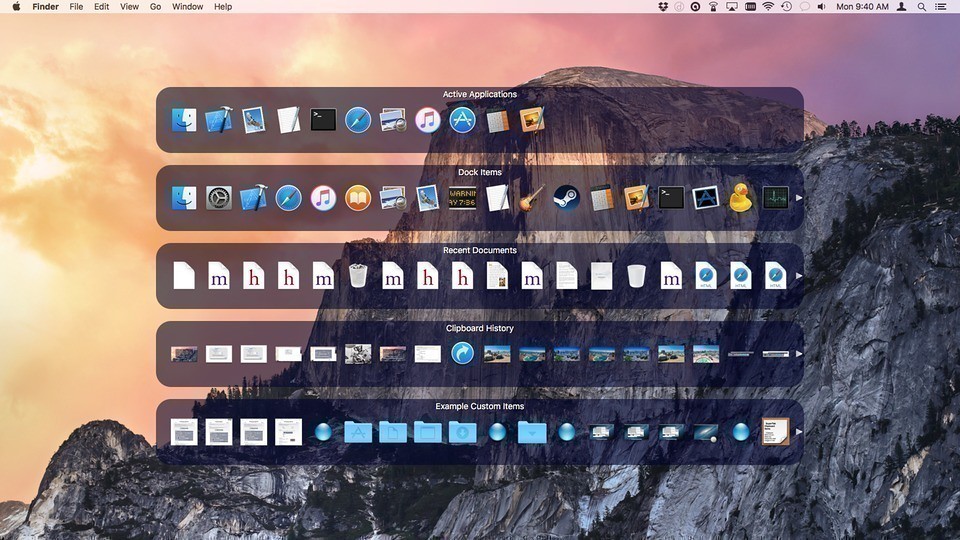Open the Desktop folder in Example Custom Items
The height and width of the screenshot is (540, 960).
pos(427,432)
